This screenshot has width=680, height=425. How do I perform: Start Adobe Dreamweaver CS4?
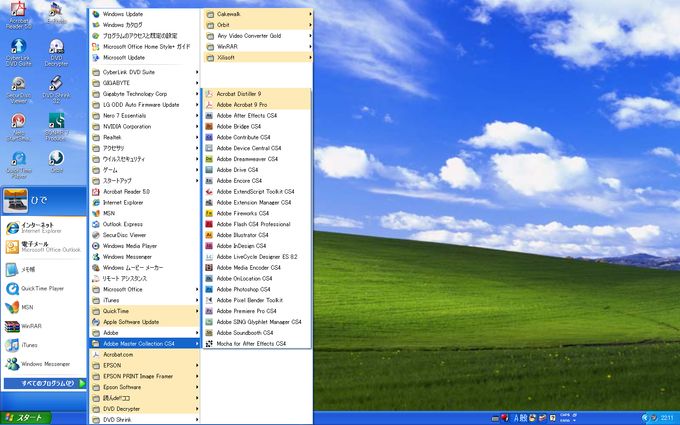(257, 159)
